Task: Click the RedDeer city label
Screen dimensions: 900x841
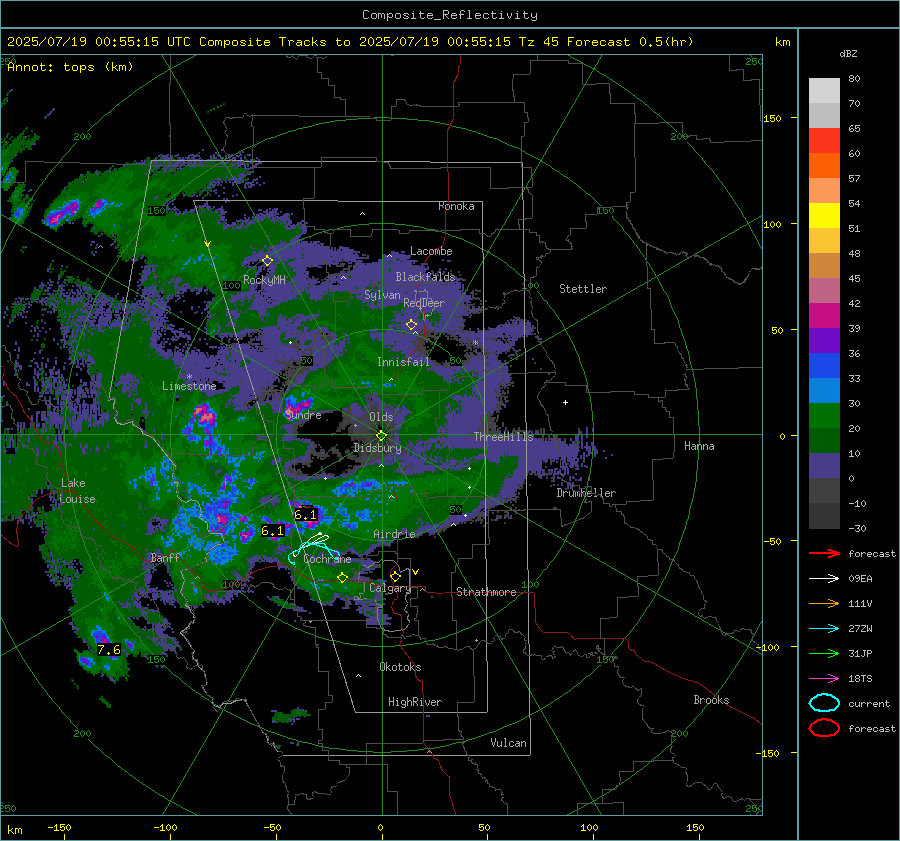Action: point(424,303)
